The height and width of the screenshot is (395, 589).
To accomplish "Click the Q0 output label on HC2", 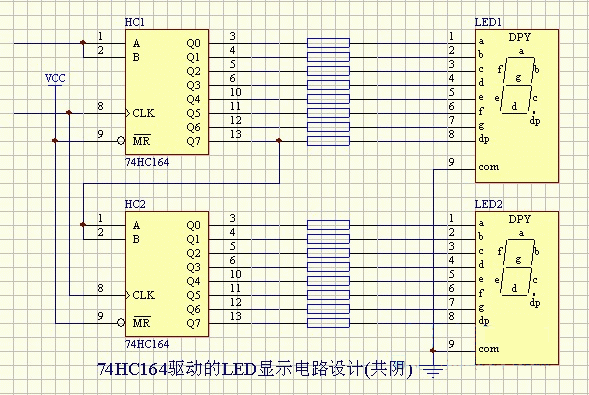I will click(x=193, y=225).
